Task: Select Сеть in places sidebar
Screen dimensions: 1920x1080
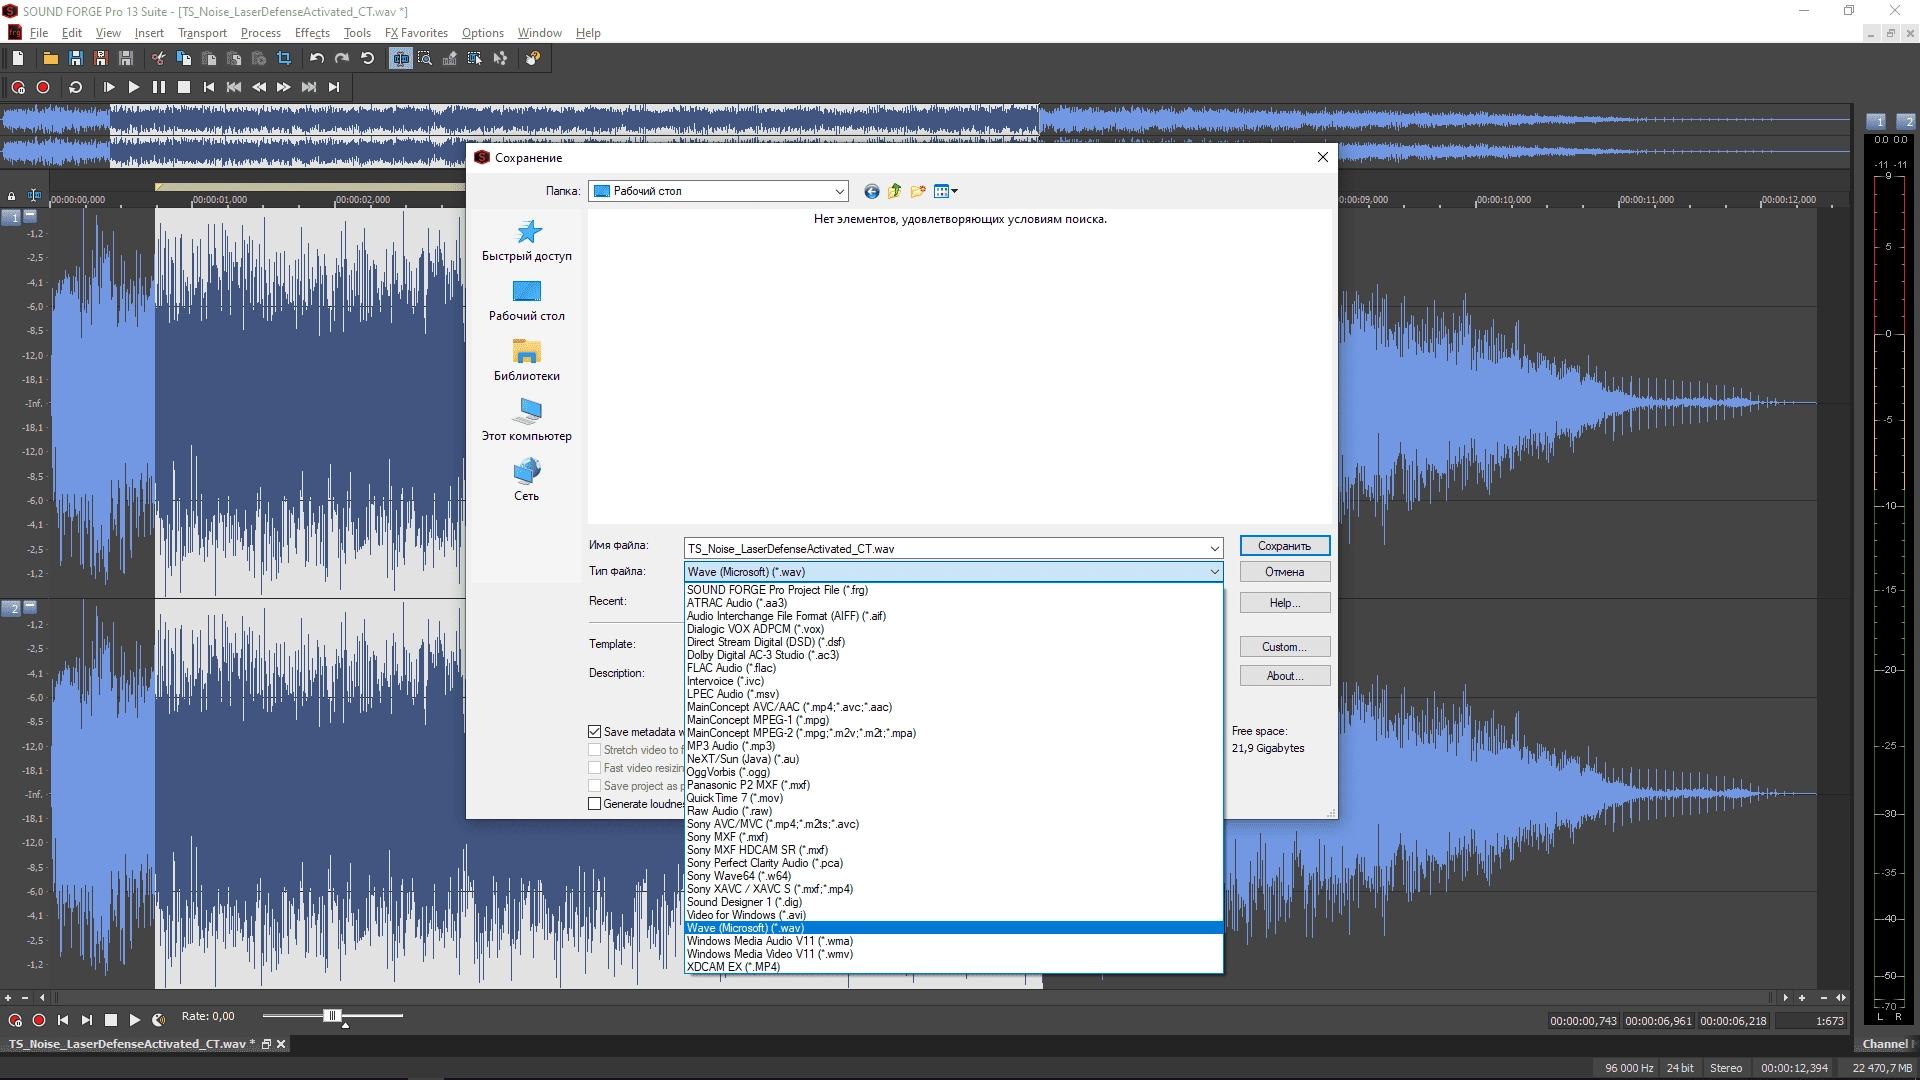Action: pyautogui.click(x=527, y=481)
